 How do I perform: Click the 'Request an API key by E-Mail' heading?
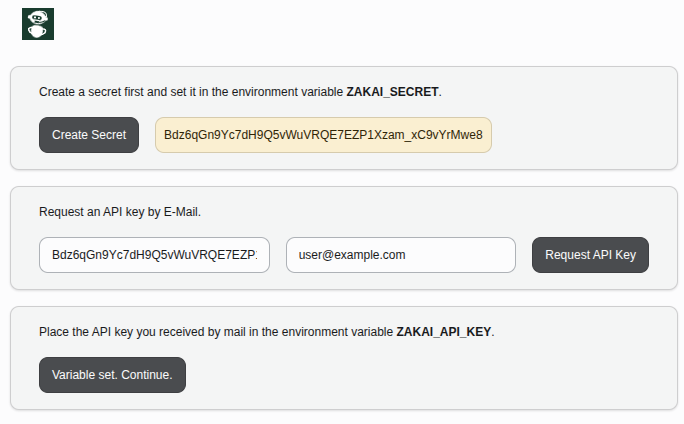tap(120, 212)
